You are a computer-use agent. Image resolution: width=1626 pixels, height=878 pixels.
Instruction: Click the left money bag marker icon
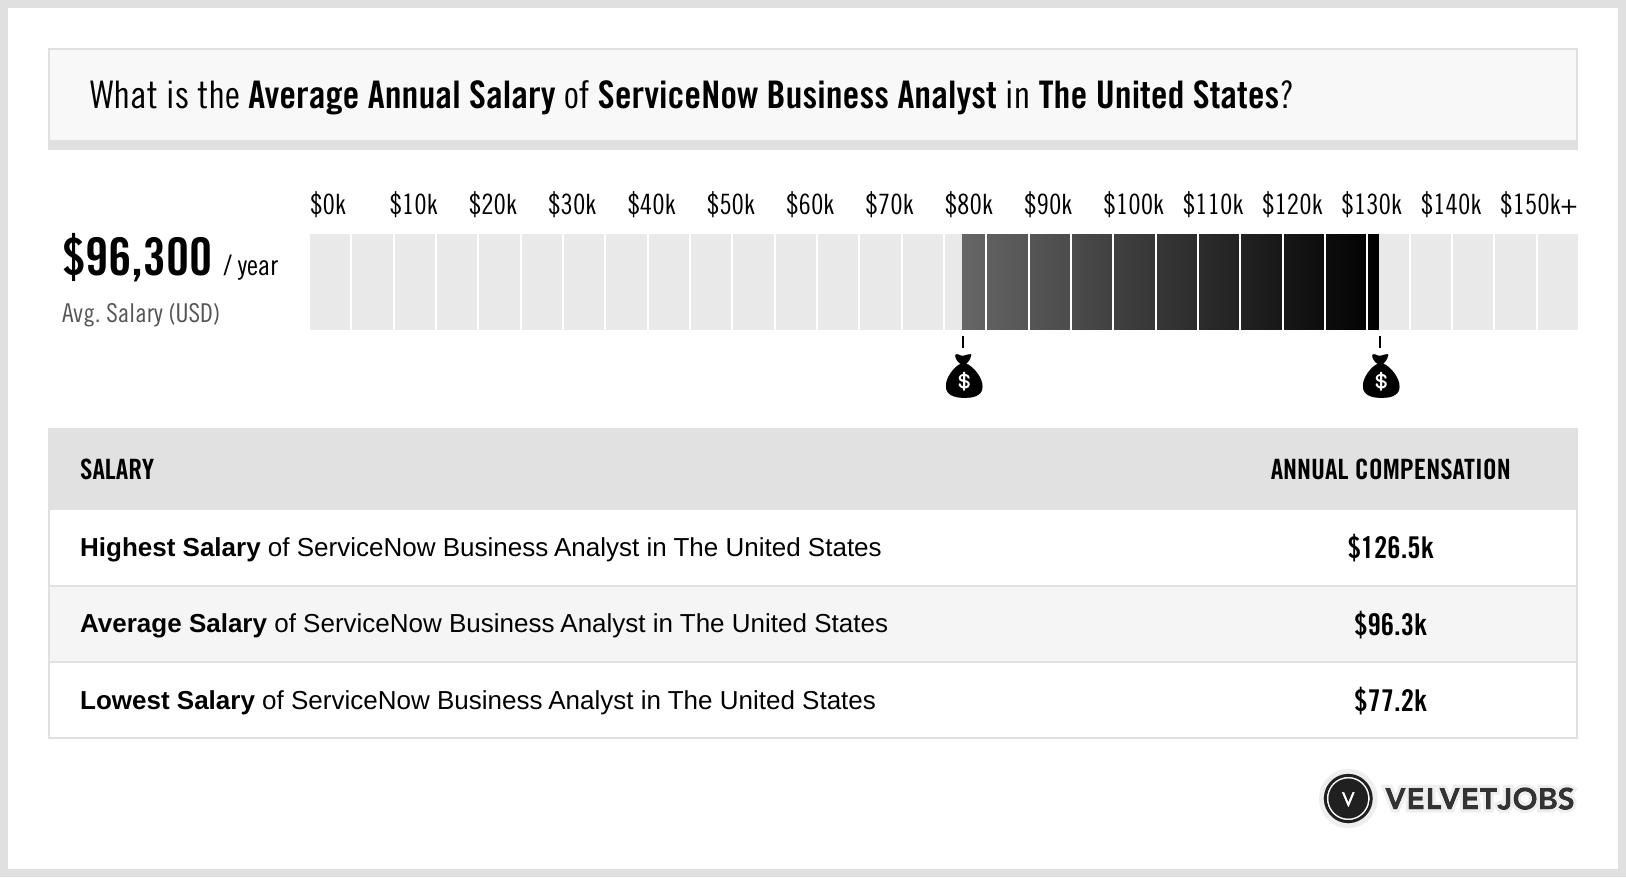[964, 377]
